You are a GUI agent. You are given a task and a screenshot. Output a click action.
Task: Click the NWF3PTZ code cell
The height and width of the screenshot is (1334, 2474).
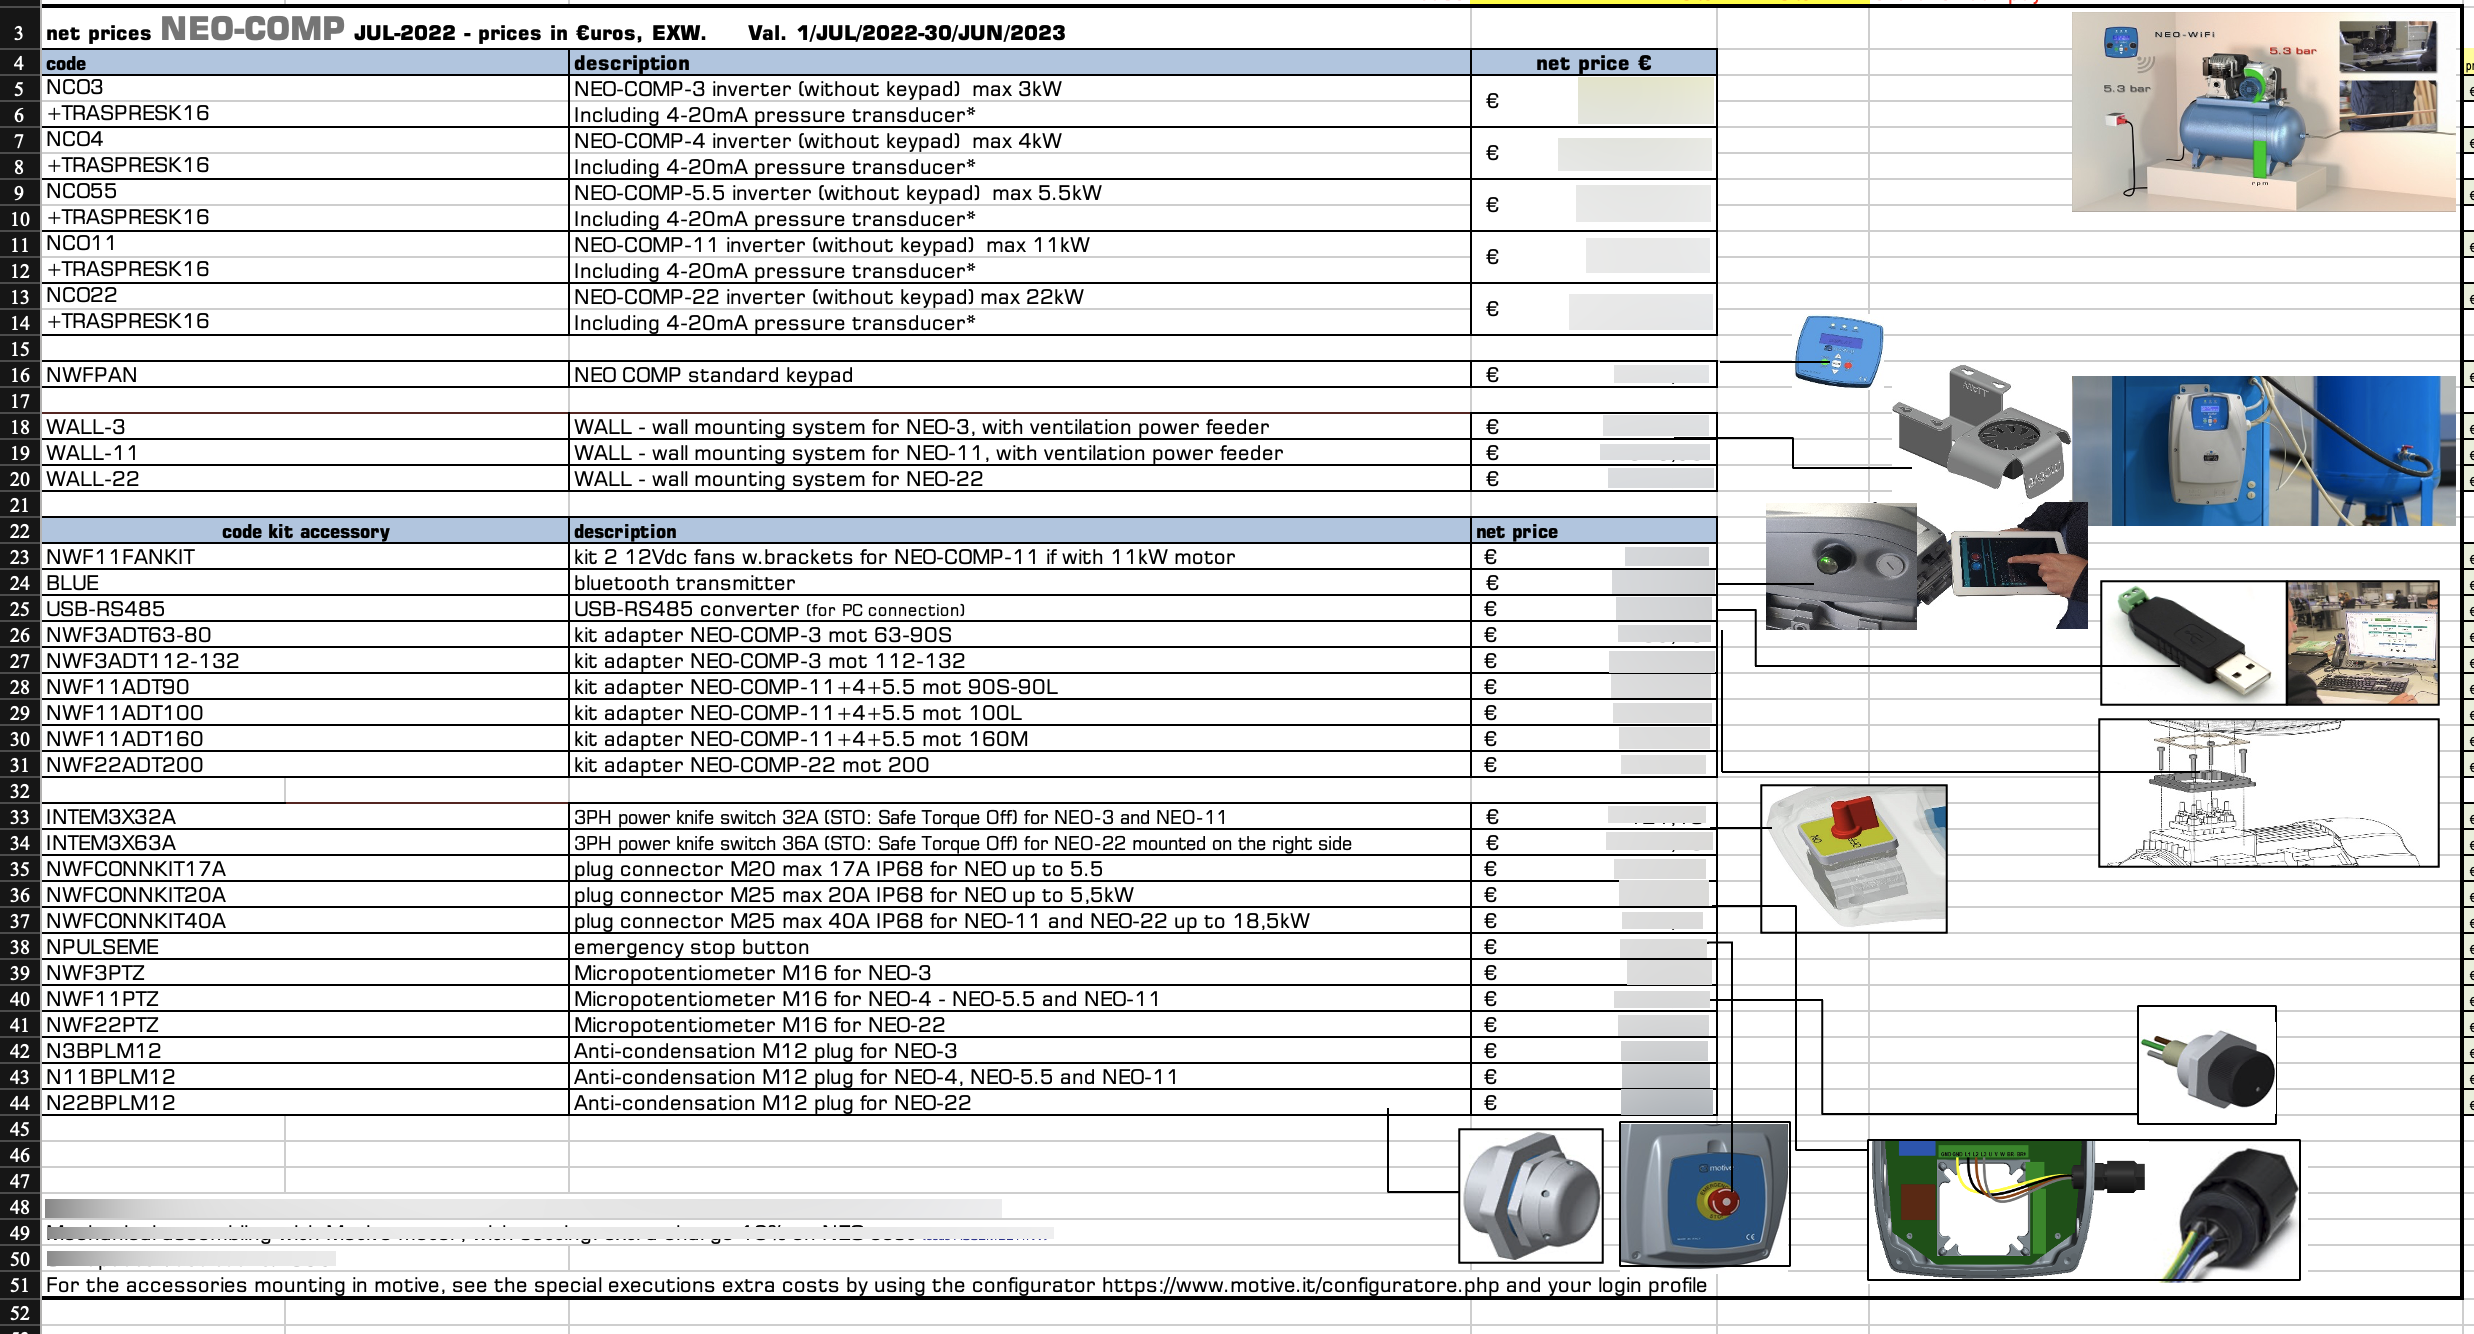(x=305, y=973)
